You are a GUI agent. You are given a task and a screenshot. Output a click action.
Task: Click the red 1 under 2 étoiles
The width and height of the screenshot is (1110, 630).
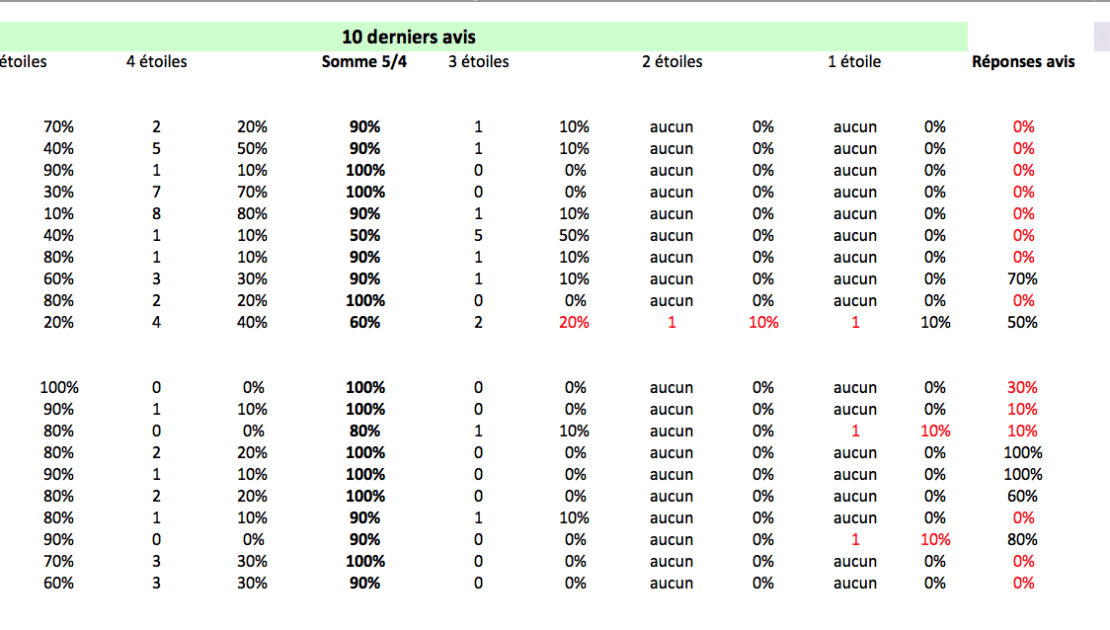pos(671,323)
